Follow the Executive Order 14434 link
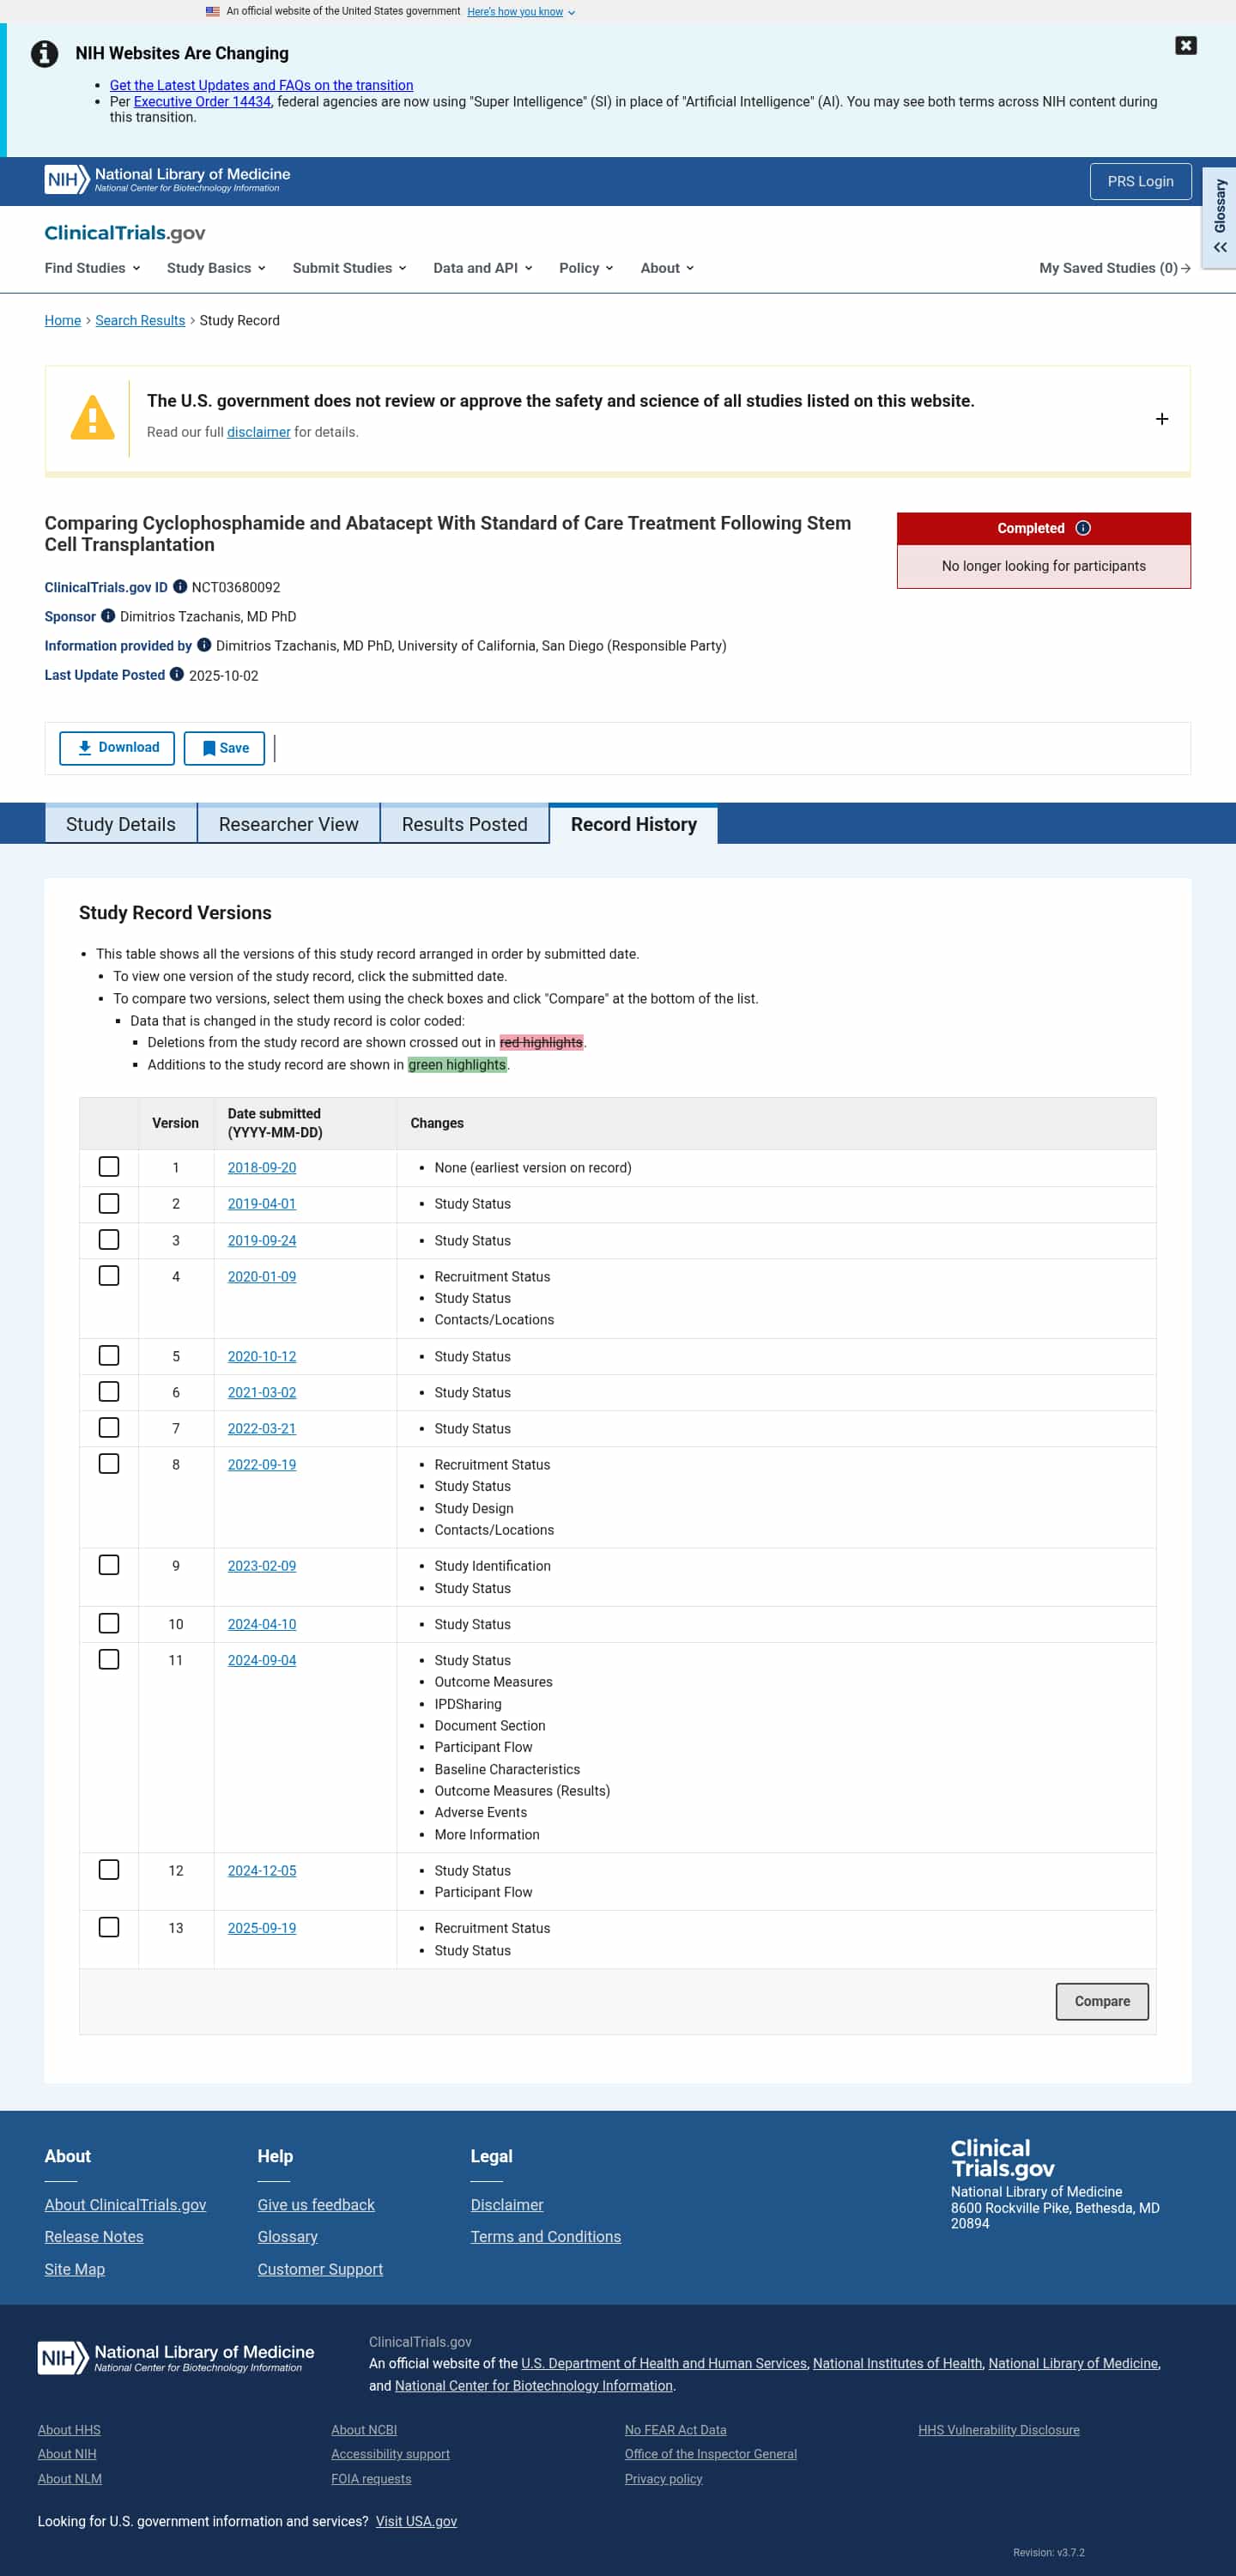This screenshot has width=1236, height=2576. point(202,102)
